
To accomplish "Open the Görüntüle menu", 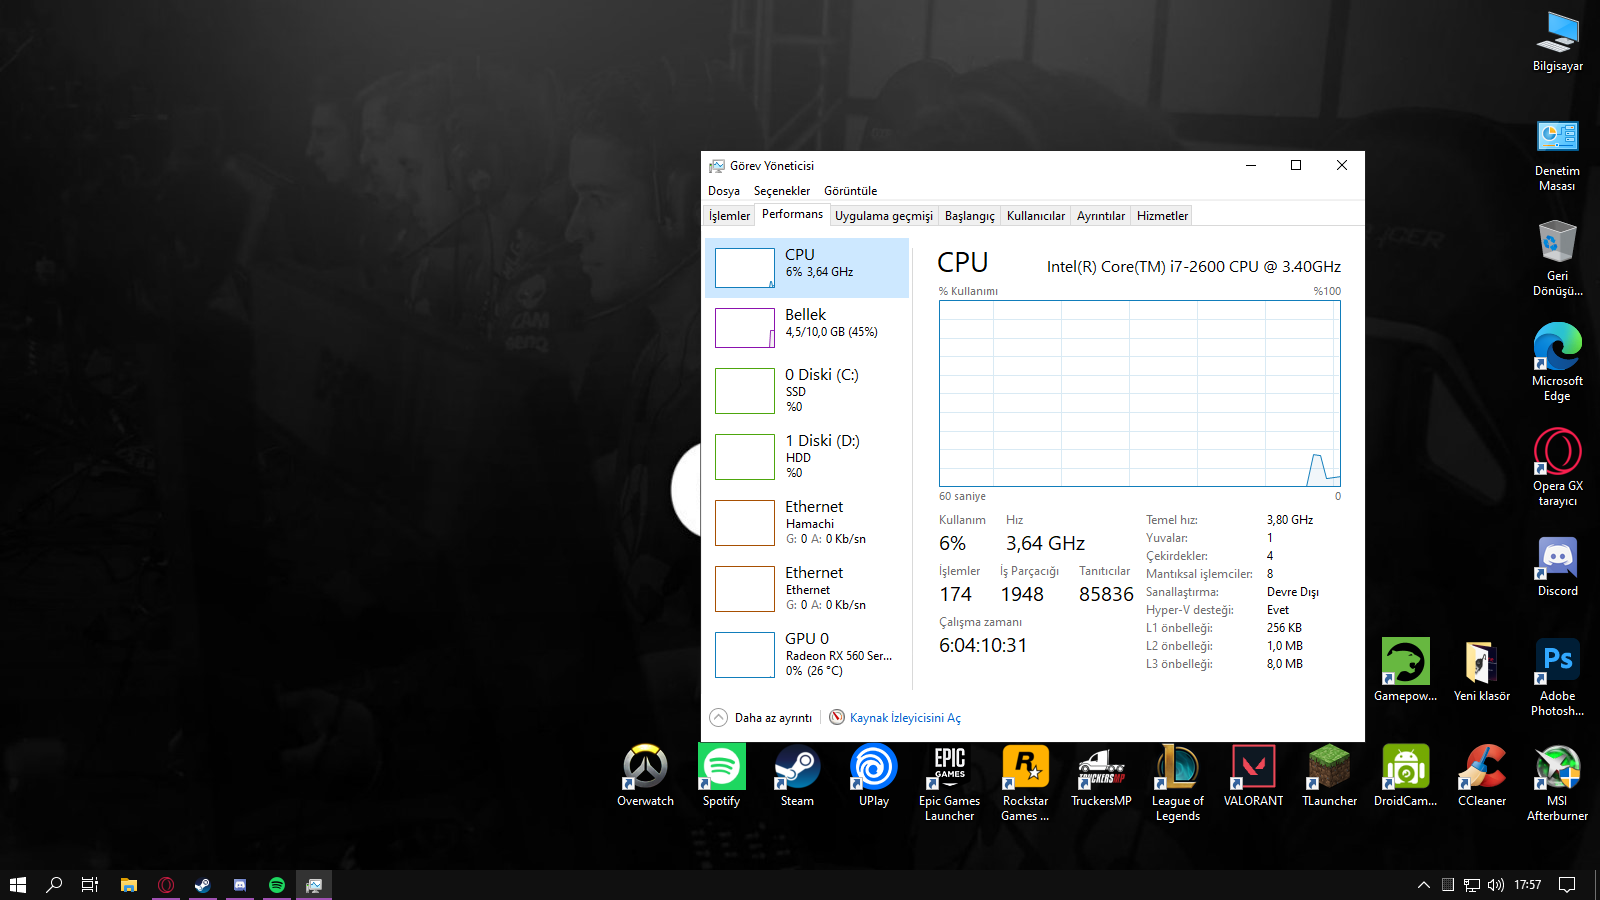I will click(850, 191).
